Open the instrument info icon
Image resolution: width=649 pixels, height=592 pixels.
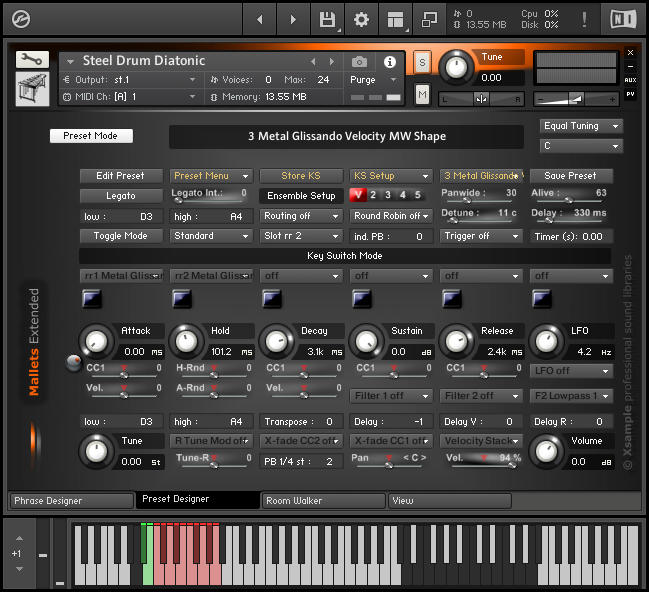[x=389, y=62]
